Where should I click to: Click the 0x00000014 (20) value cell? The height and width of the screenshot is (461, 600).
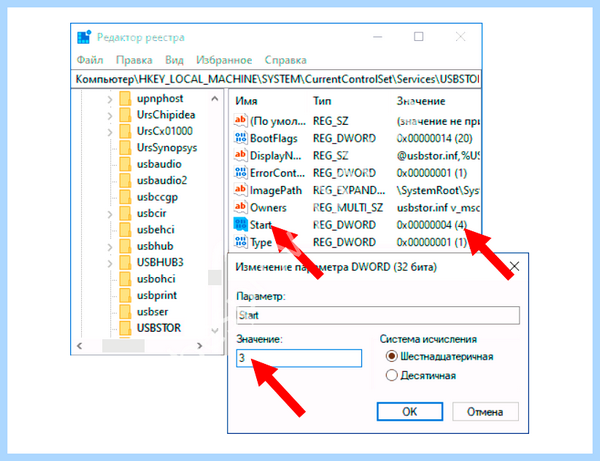[435, 138]
